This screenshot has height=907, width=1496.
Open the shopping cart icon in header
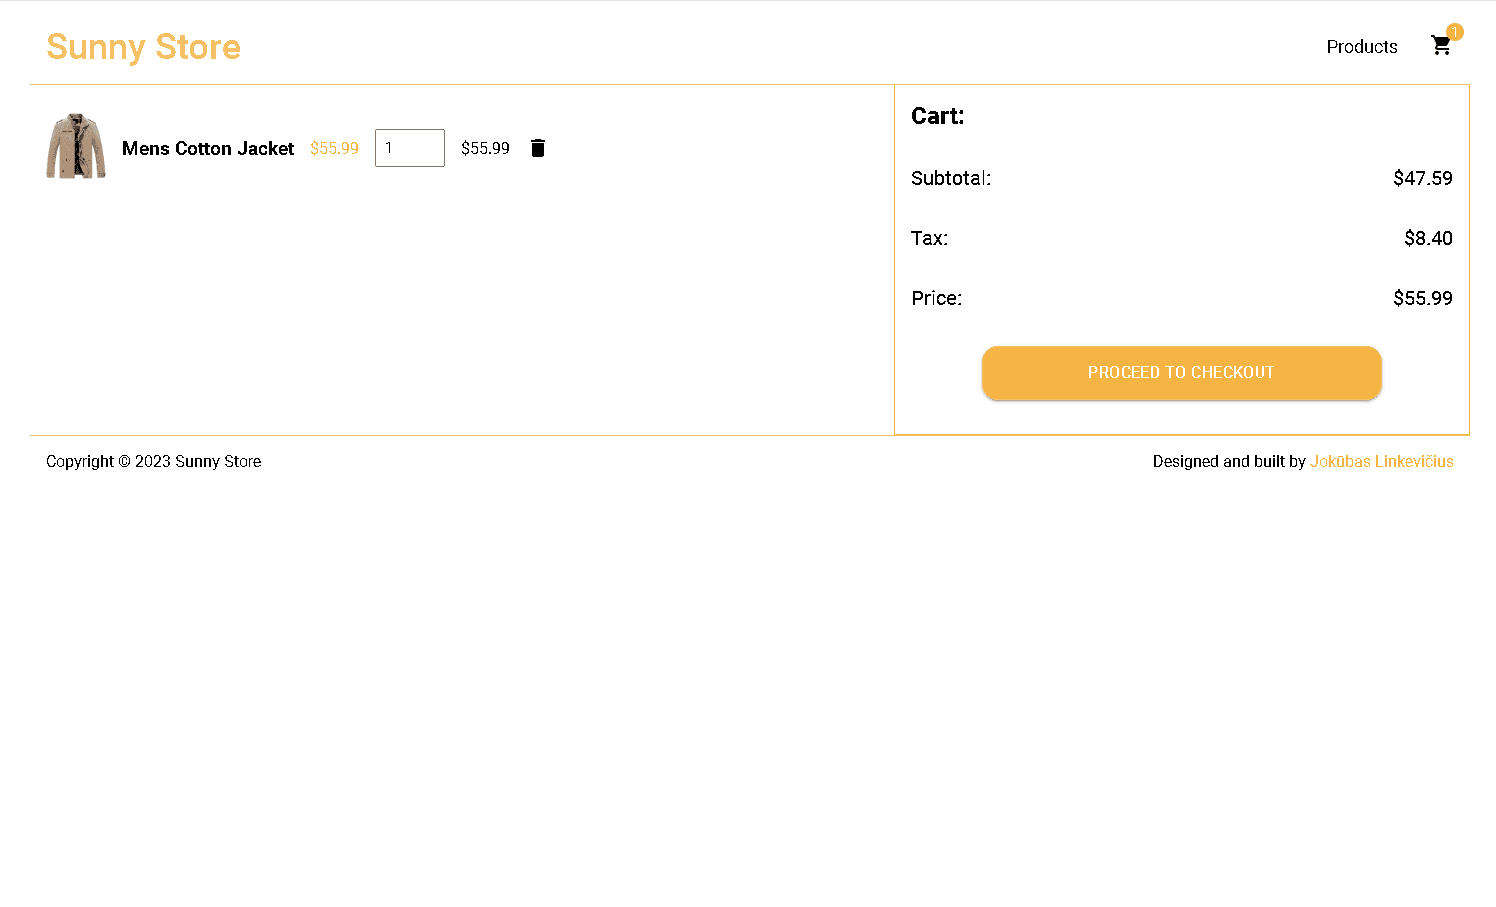(x=1440, y=46)
